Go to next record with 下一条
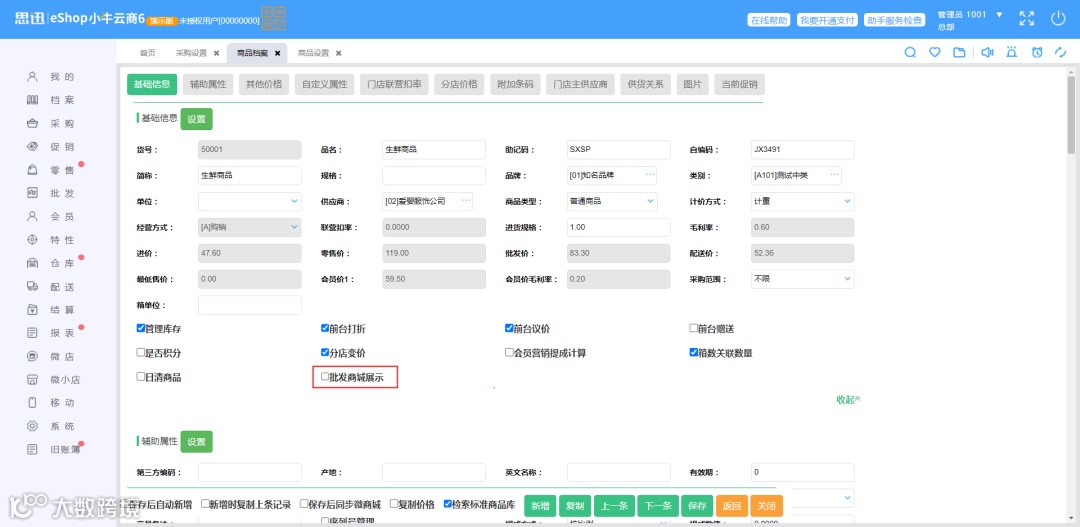The width and height of the screenshot is (1080, 527). coord(658,506)
